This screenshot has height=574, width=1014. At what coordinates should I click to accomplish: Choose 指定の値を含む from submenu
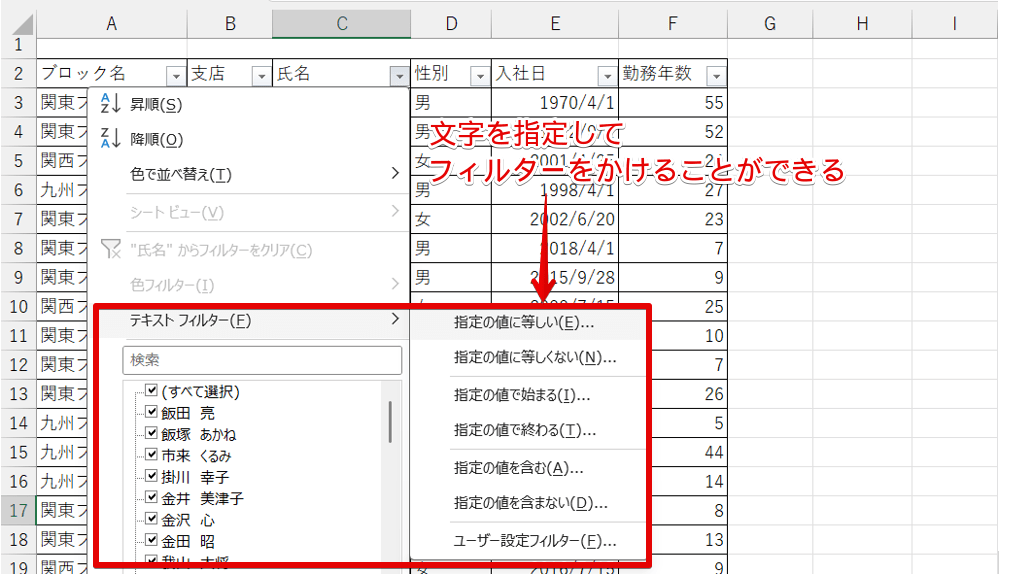pyautogui.click(x=518, y=467)
